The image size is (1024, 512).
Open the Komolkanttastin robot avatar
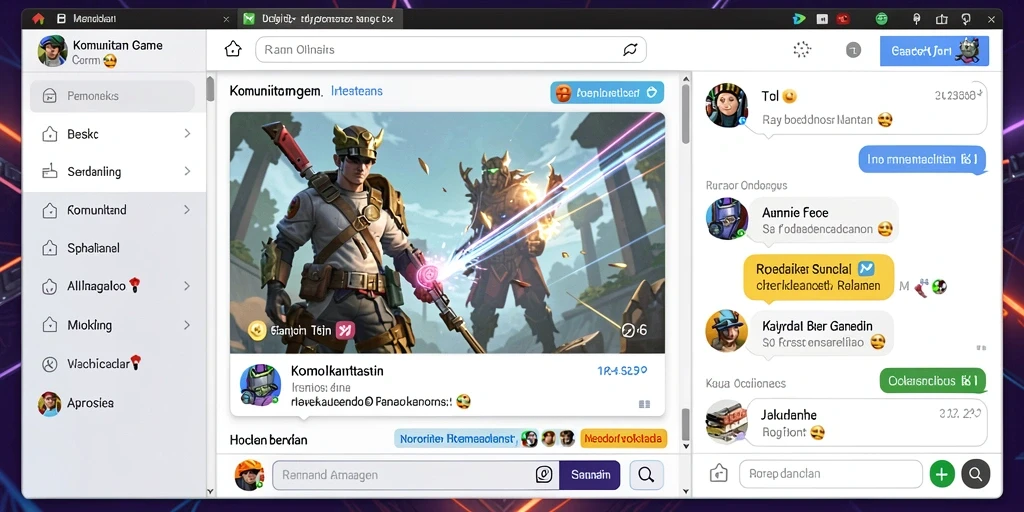[x=261, y=385]
